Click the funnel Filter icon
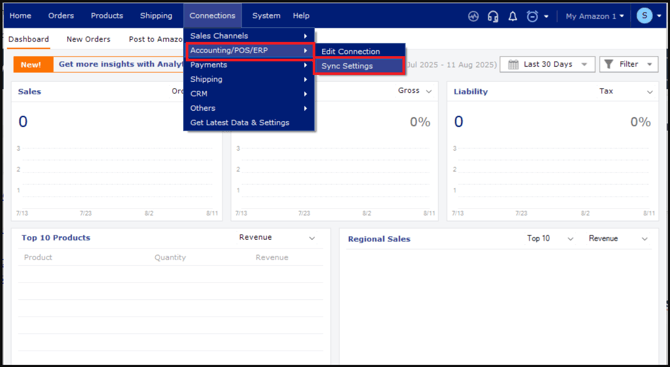The width and height of the screenshot is (670, 367). pos(609,64)
